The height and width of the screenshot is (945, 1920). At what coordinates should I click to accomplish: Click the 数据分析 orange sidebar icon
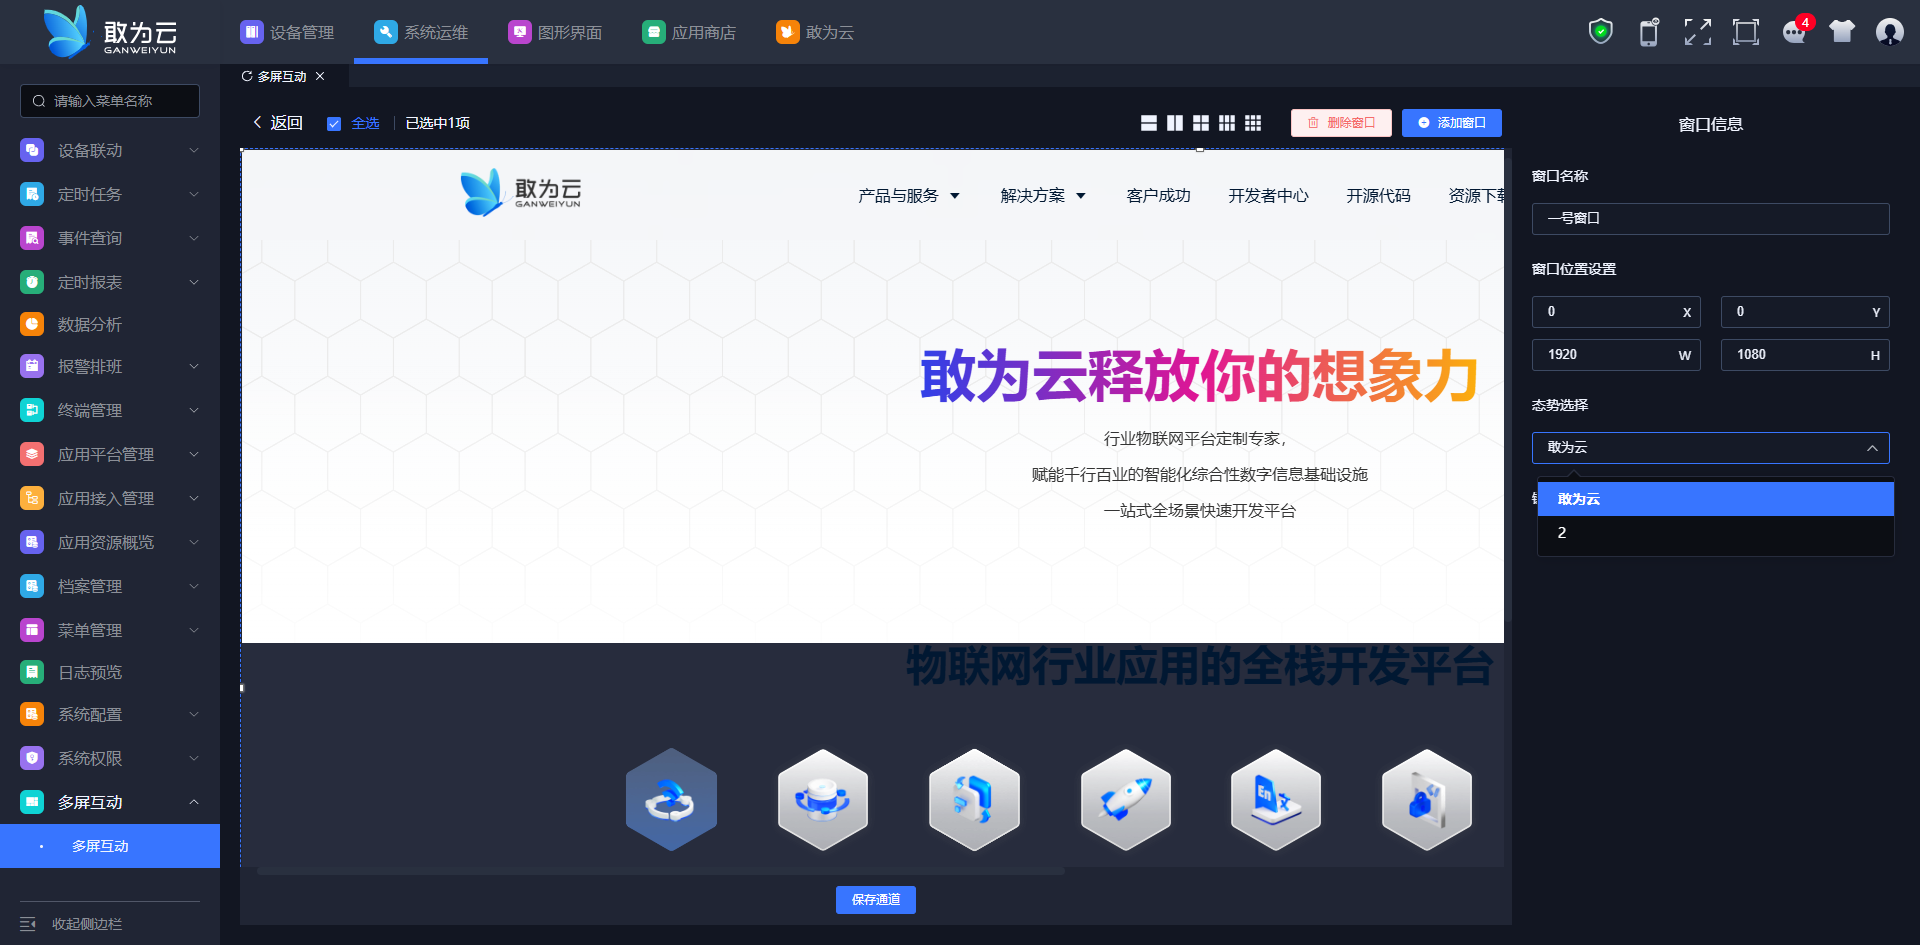pos(32,324)
